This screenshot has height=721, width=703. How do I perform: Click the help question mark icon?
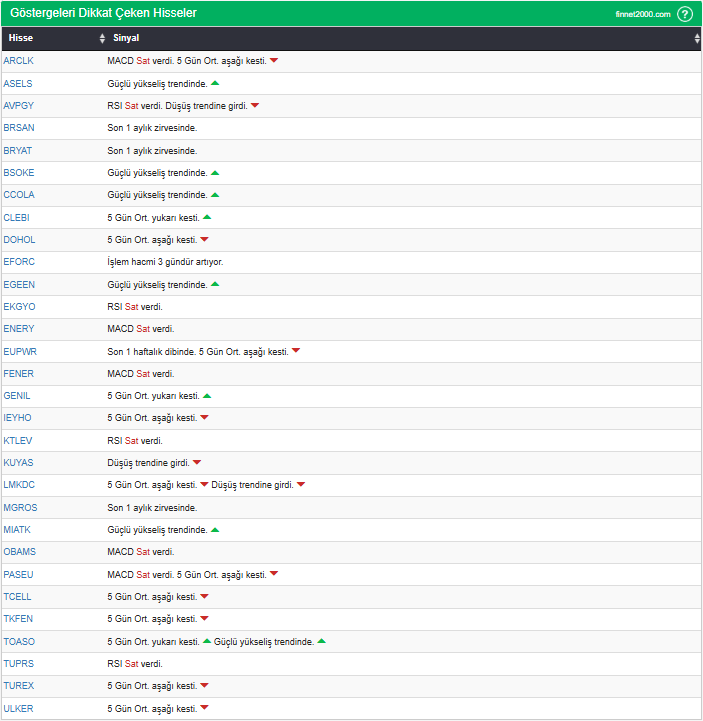coord(684,14)
